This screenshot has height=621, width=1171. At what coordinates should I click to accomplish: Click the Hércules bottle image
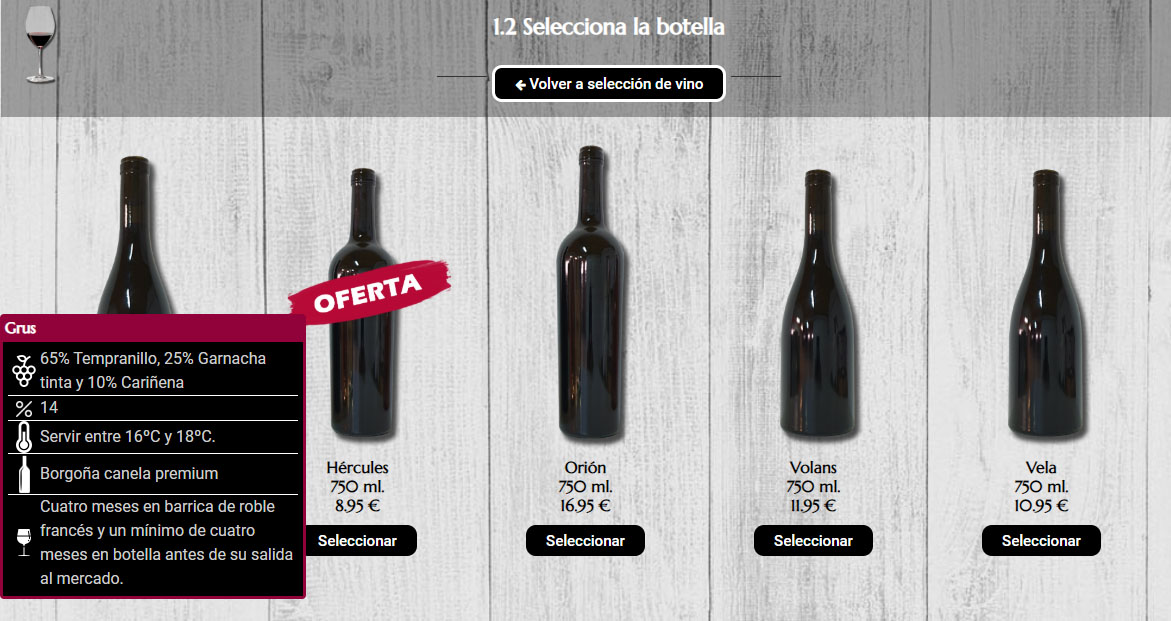pyautogui.click(x=362, y=304)
